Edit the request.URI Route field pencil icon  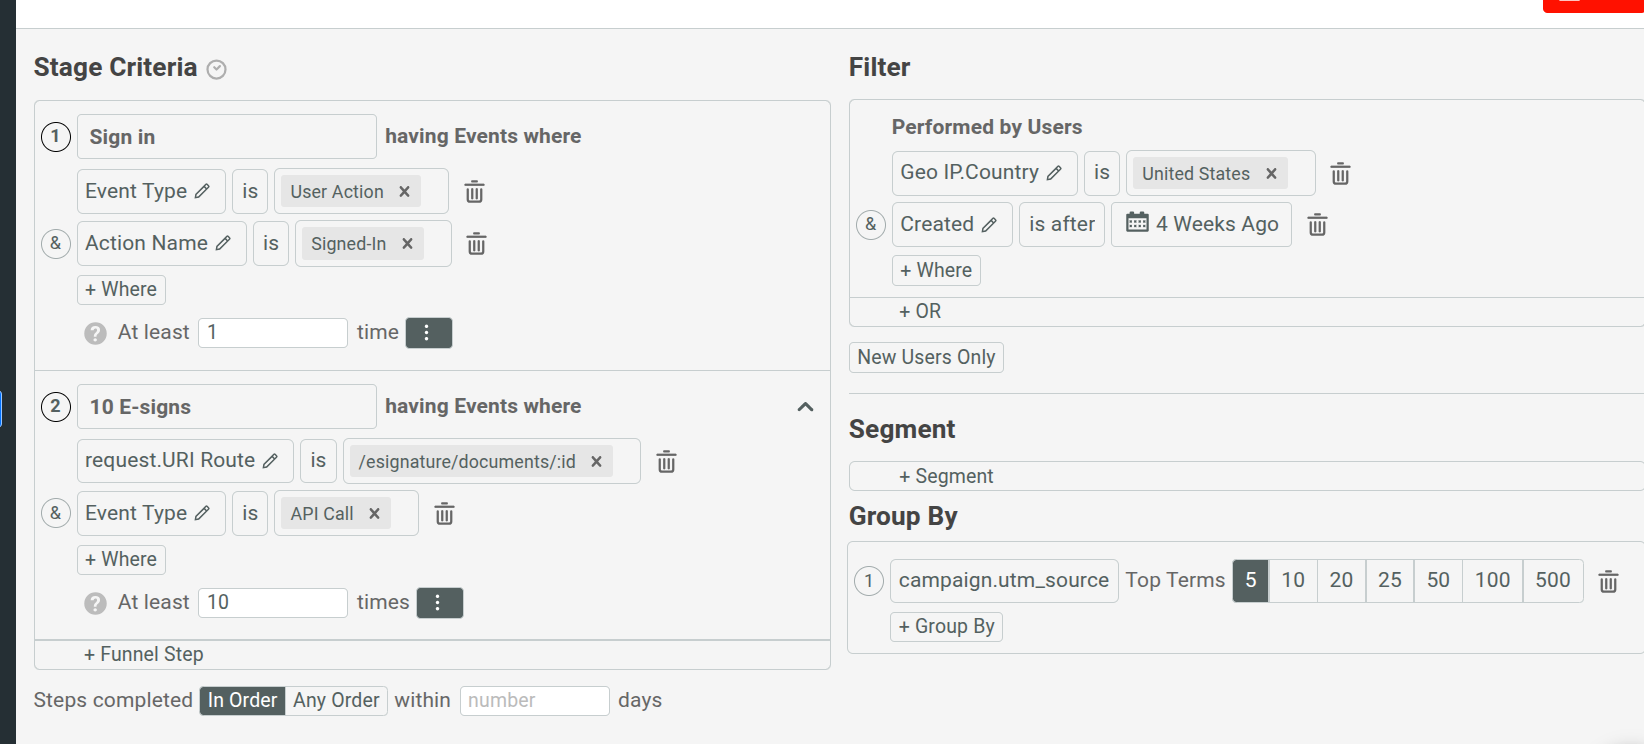(270, 461)
